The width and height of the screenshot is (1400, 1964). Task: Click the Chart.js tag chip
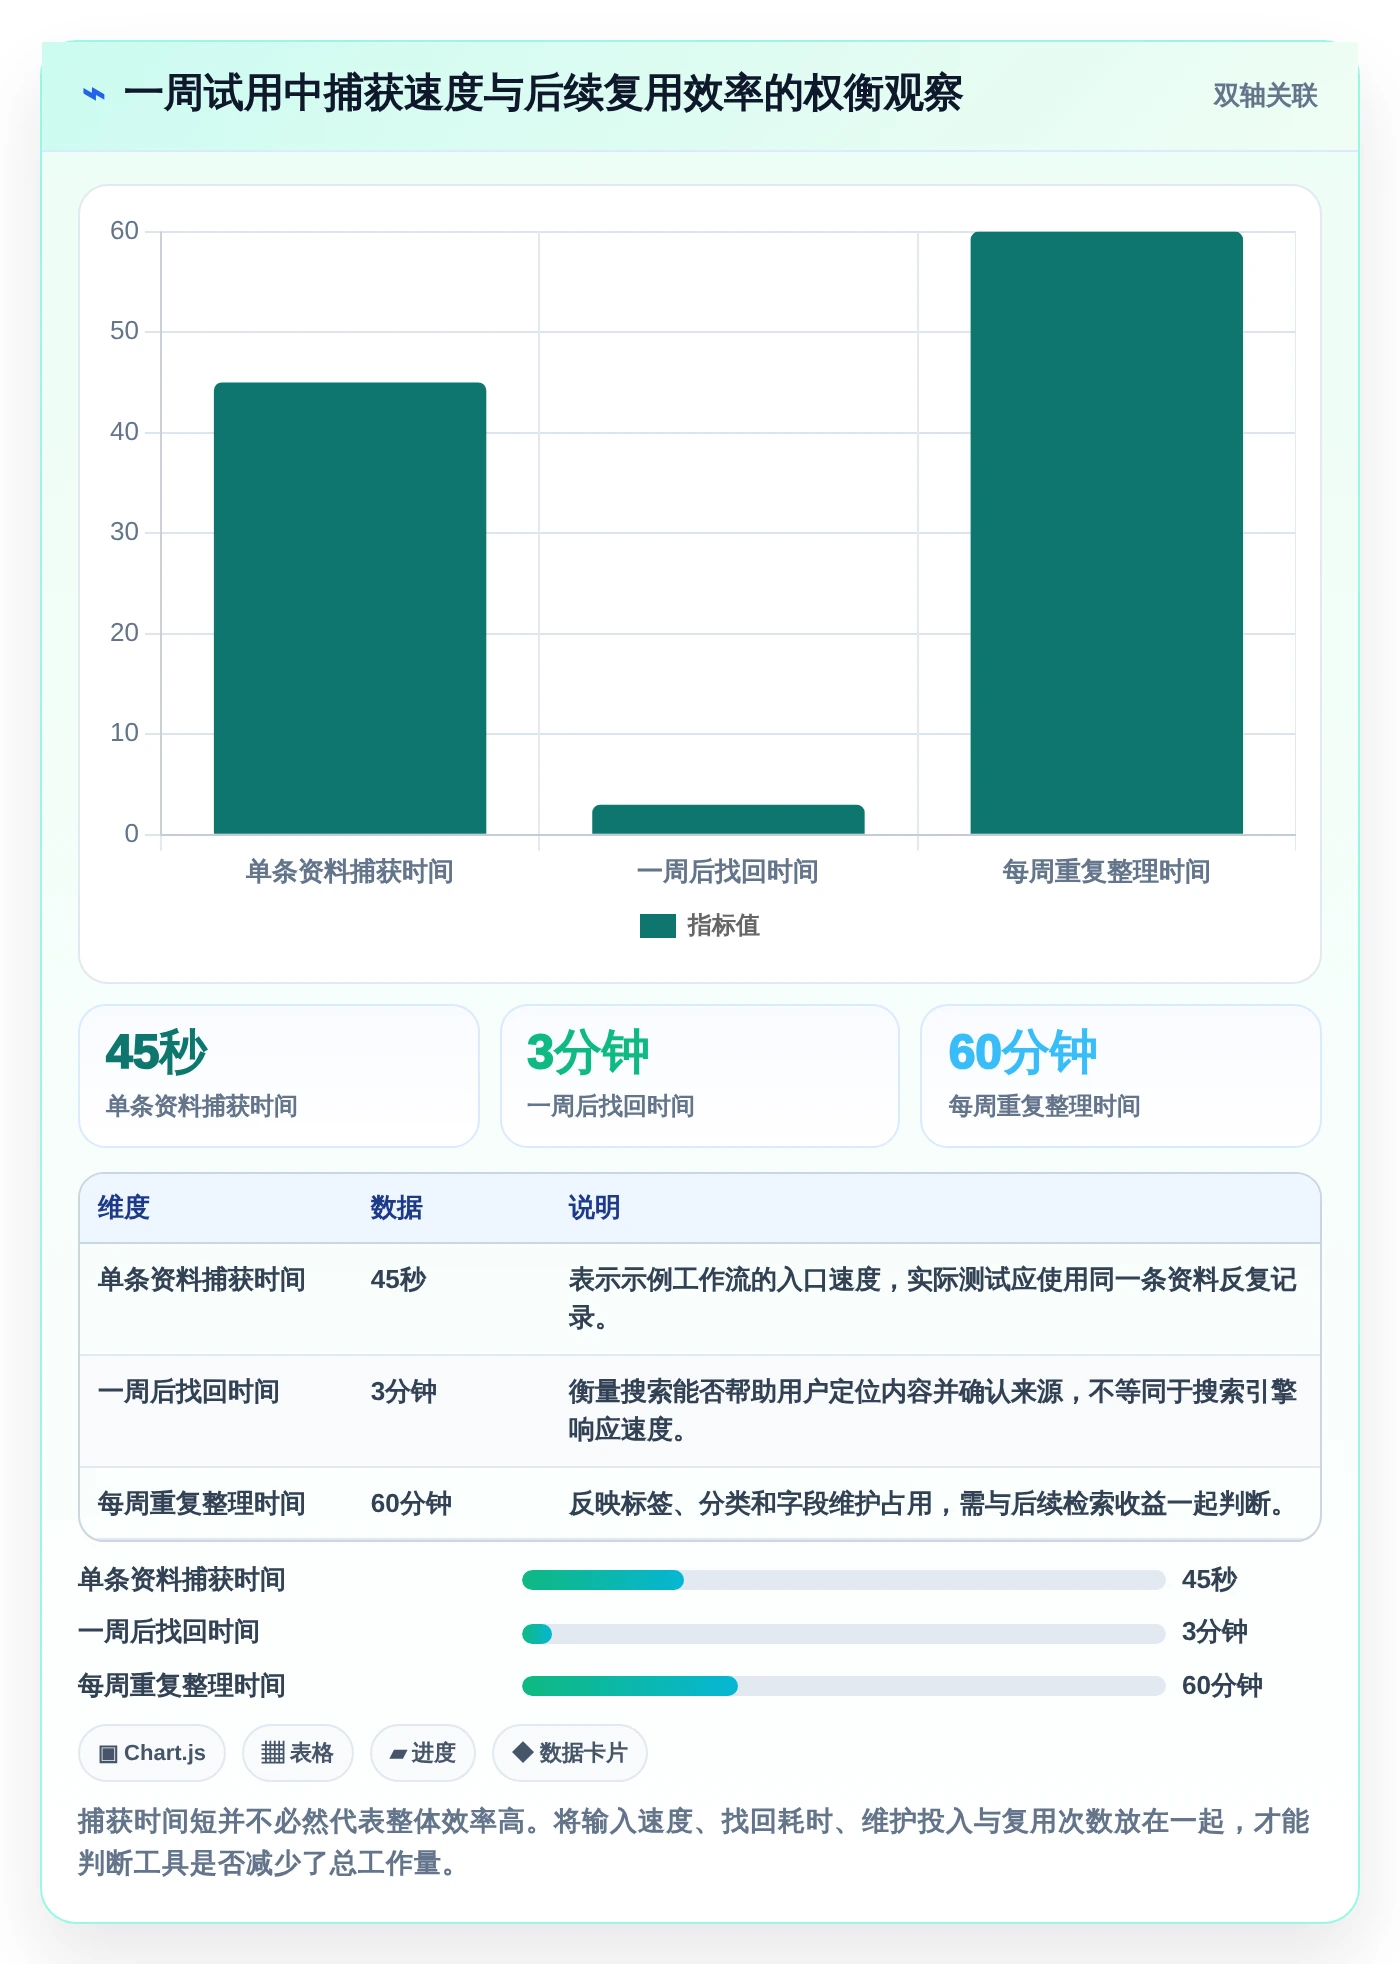tap(152, 1753)
